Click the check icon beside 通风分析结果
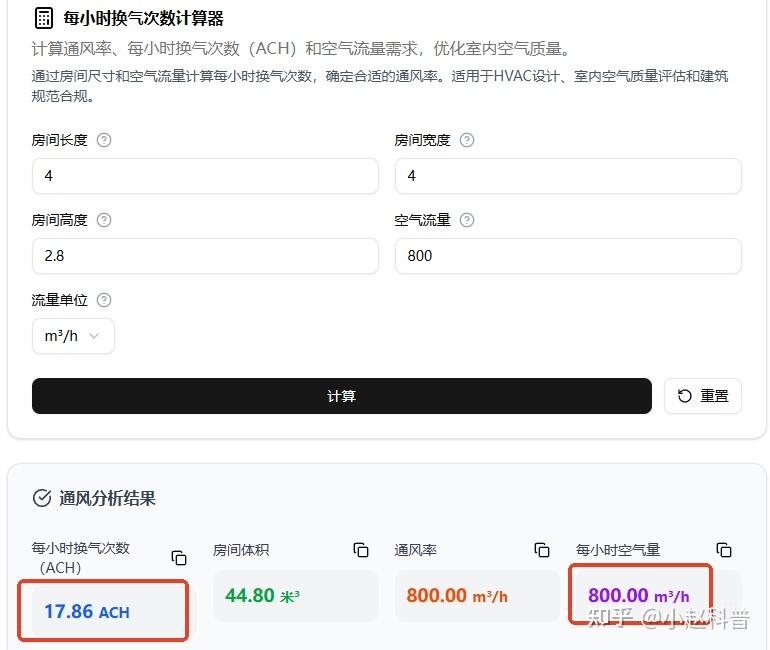The height and width of the screenshot is (650, 770). [42, 498]
